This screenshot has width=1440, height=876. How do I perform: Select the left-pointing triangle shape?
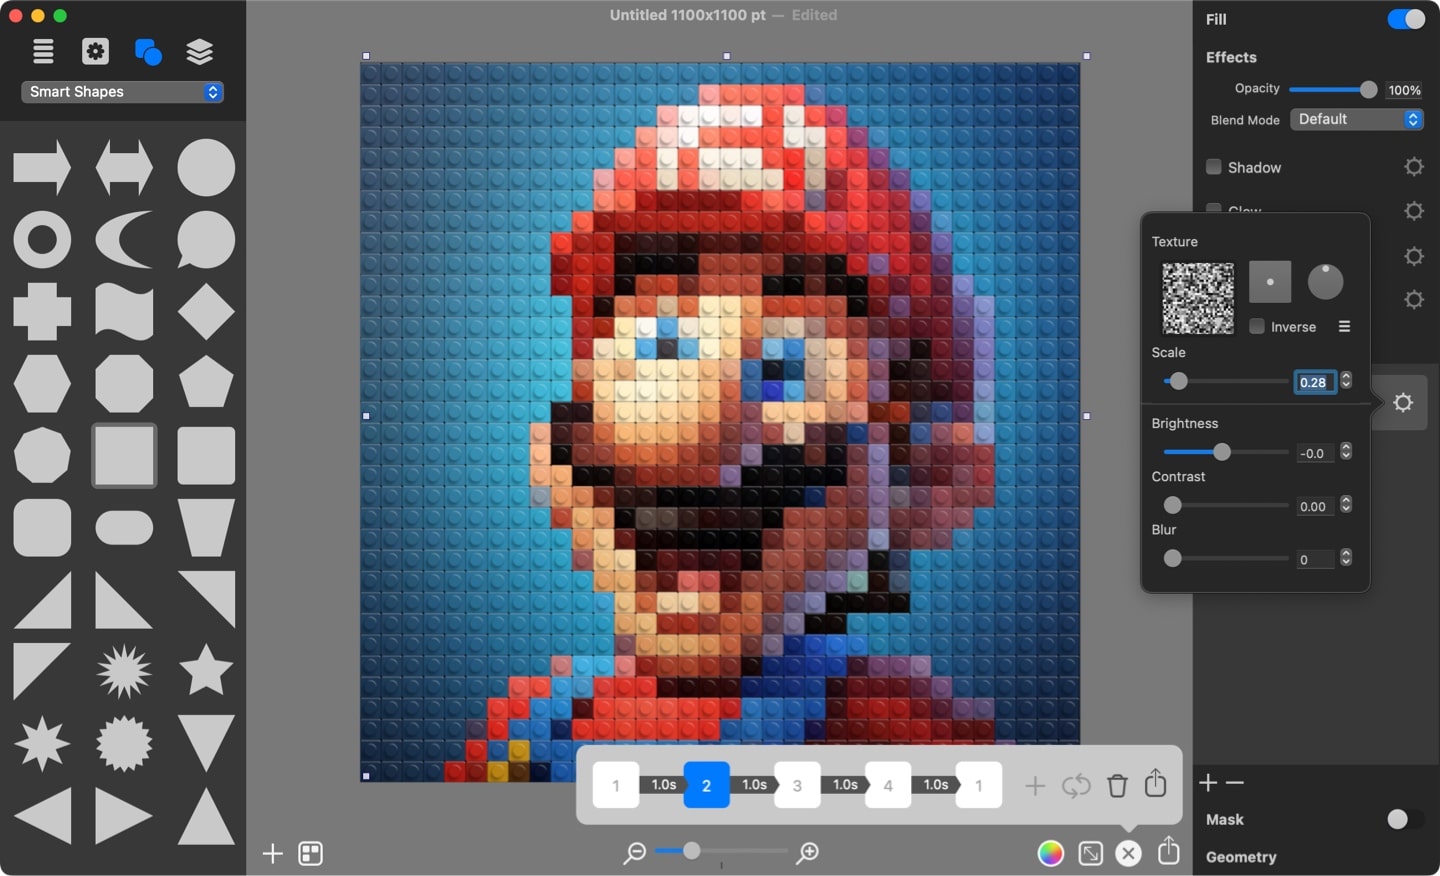pos(42,816)
